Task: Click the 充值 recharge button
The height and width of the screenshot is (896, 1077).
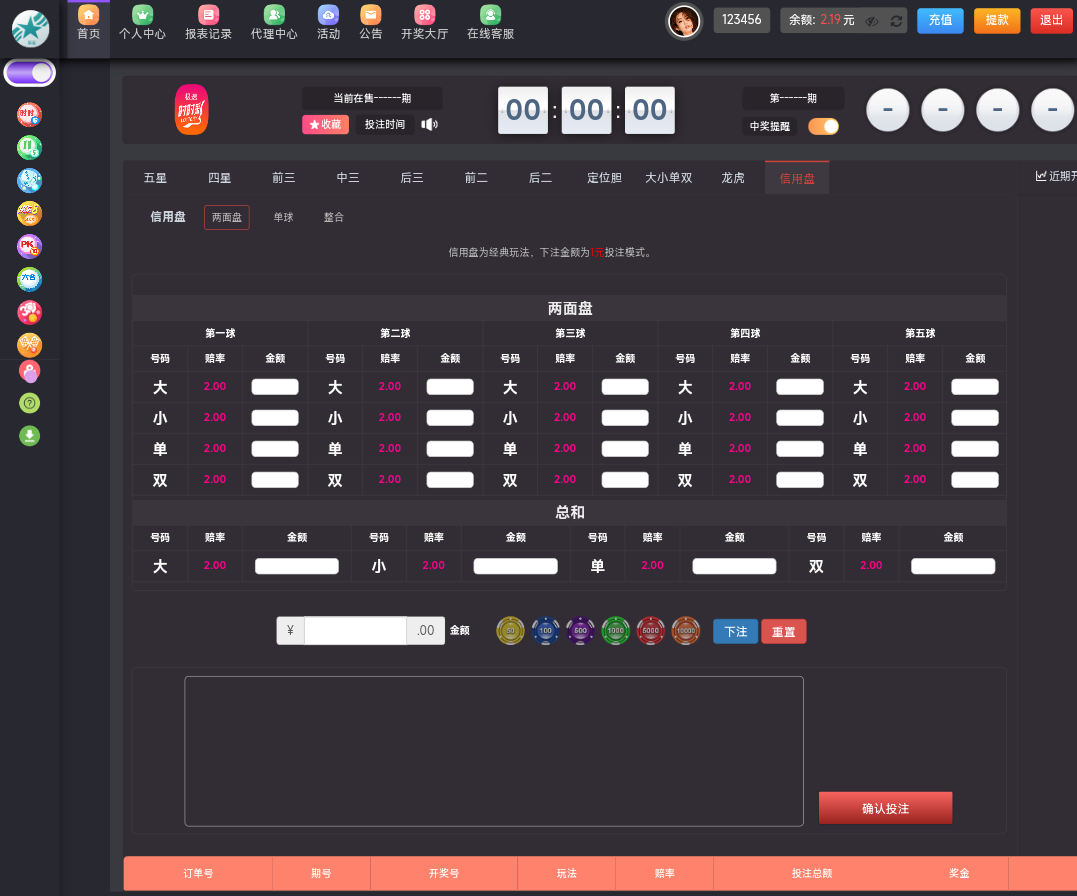Action: point(940,20)
